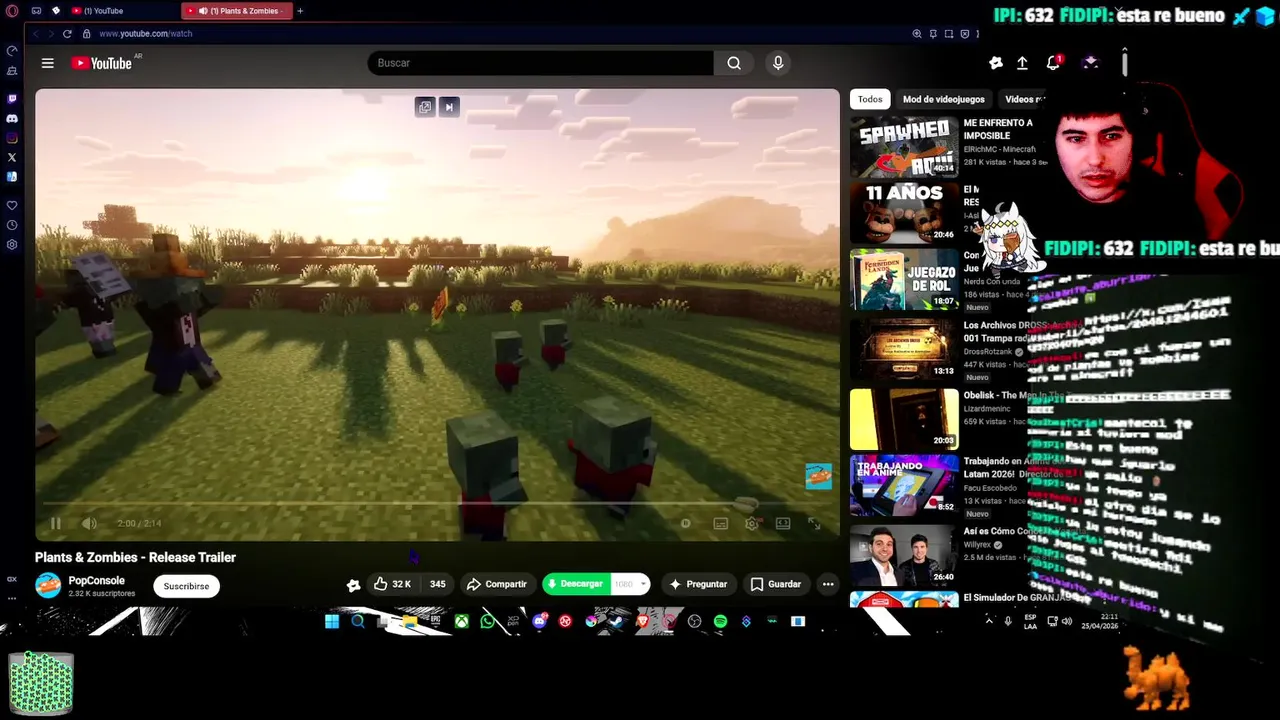Focus the Buscar search field
Screen dimensions: 1280x720
pos(540,63)
